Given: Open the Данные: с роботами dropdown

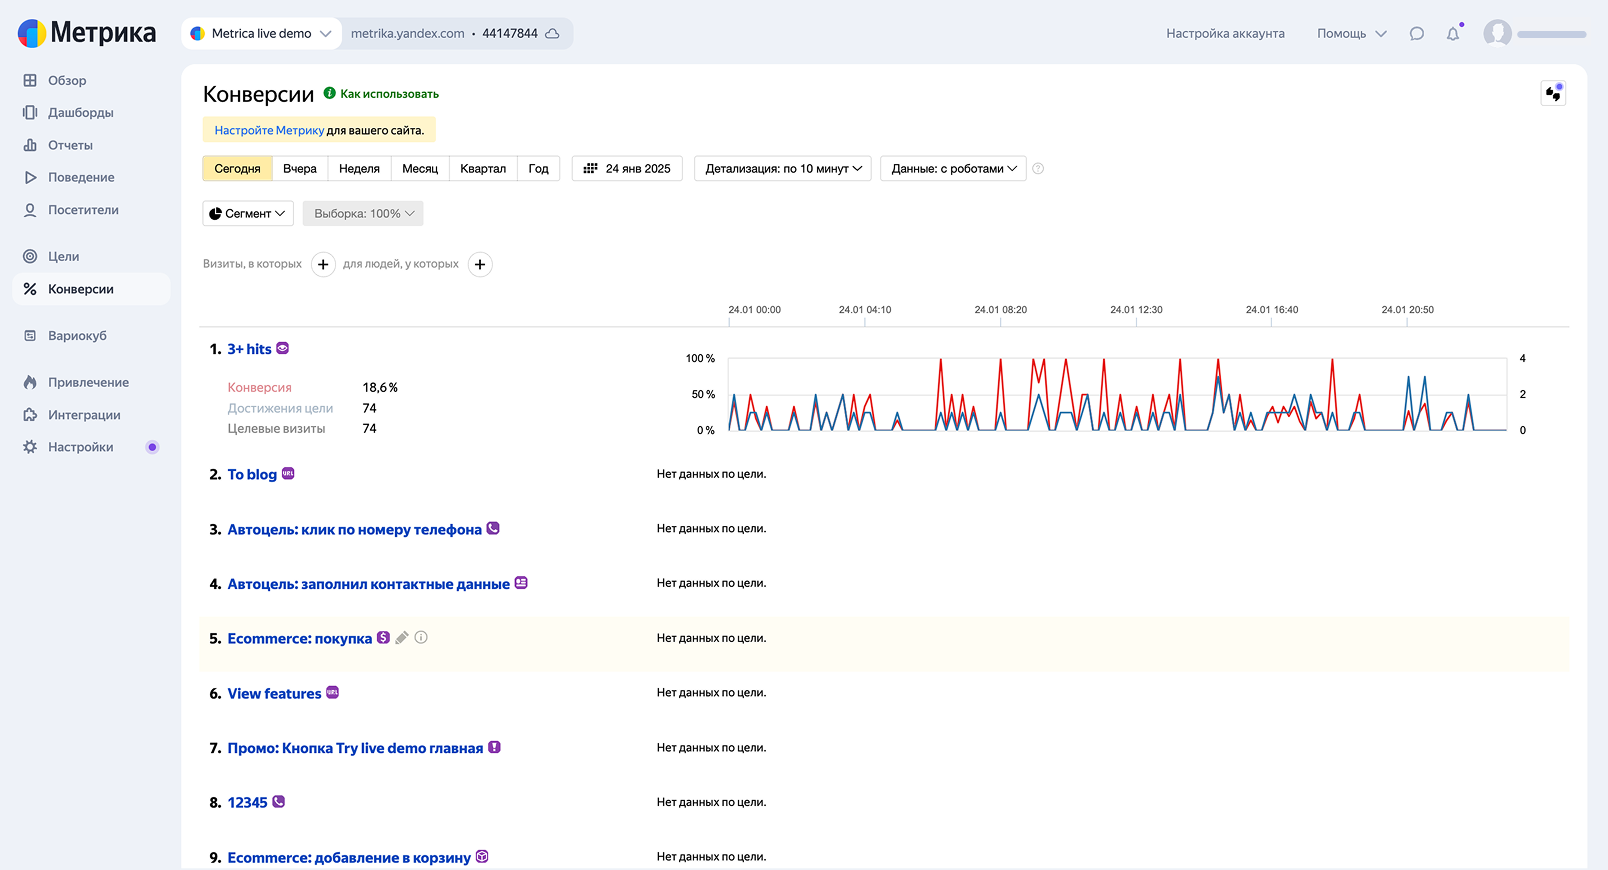Looking at the screenshot, I should (x=953, y=169).
